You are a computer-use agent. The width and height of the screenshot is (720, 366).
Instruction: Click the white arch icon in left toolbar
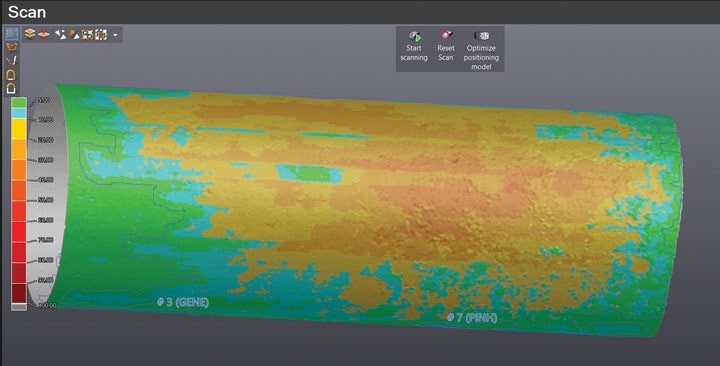pyautogui.click(x=11, y=88)
